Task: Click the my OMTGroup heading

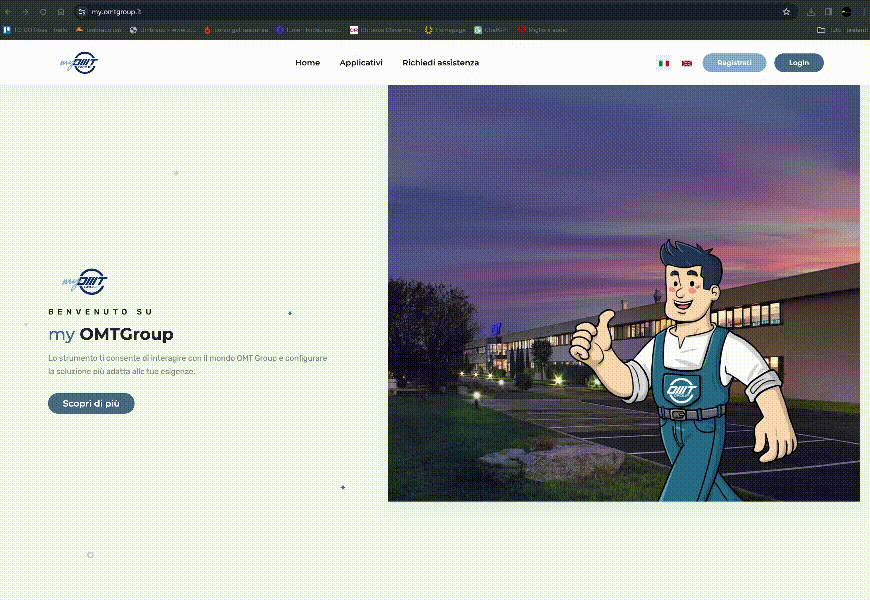Action: (111, 334)
